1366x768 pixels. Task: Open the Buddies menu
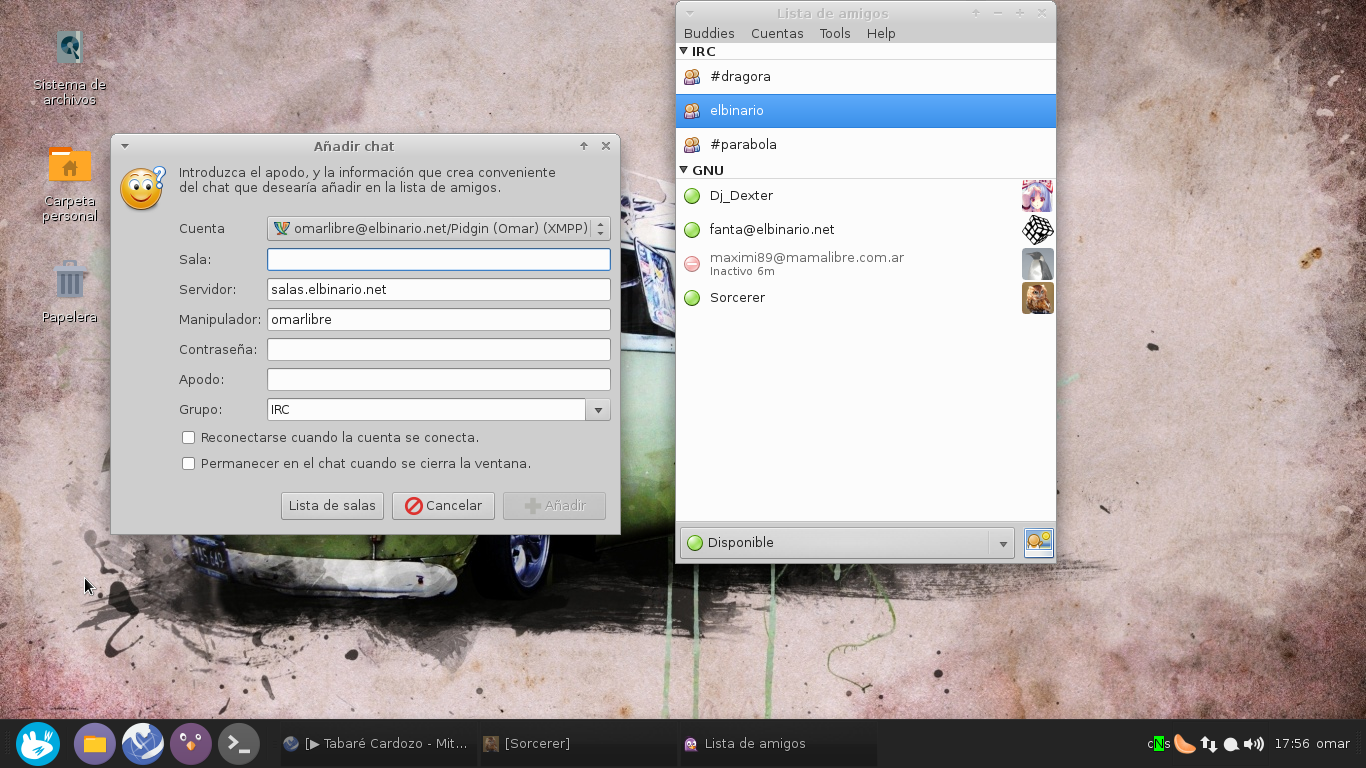click(709, 33)
